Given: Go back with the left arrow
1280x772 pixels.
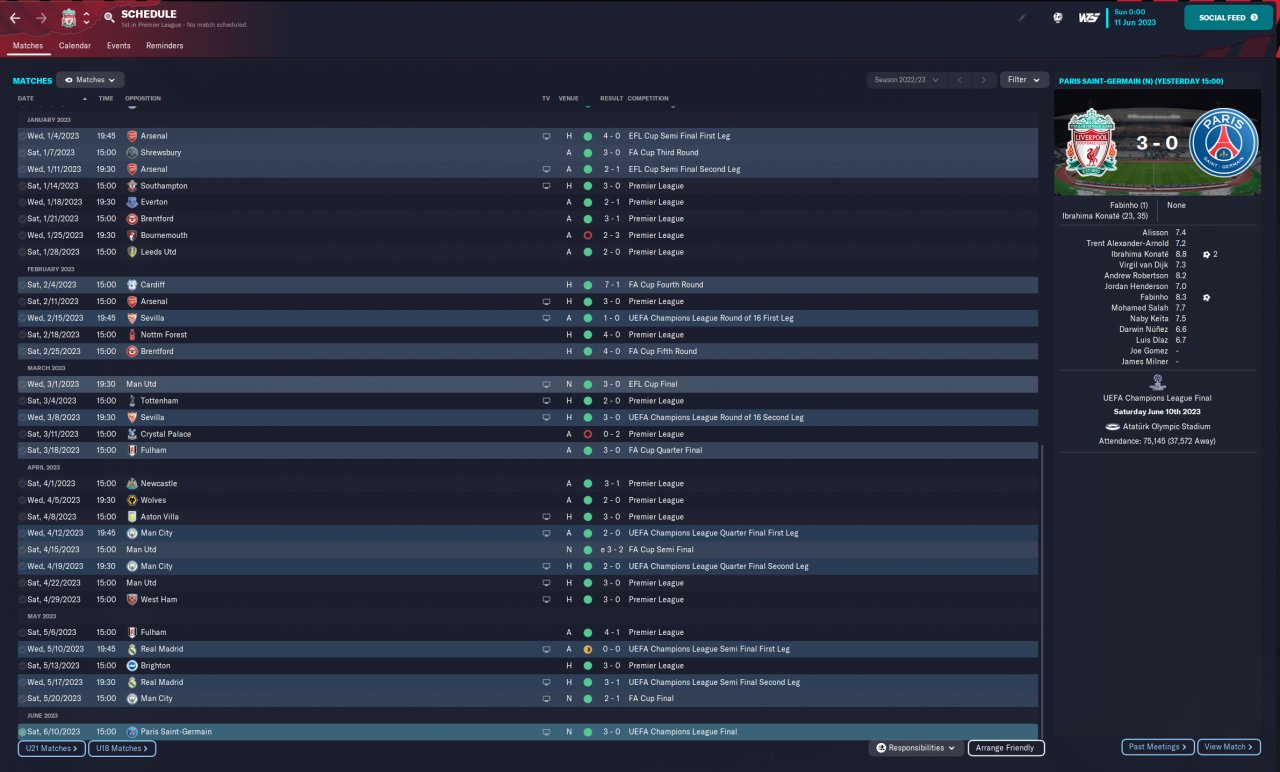Looking at the screenshot, I should 15,18.
